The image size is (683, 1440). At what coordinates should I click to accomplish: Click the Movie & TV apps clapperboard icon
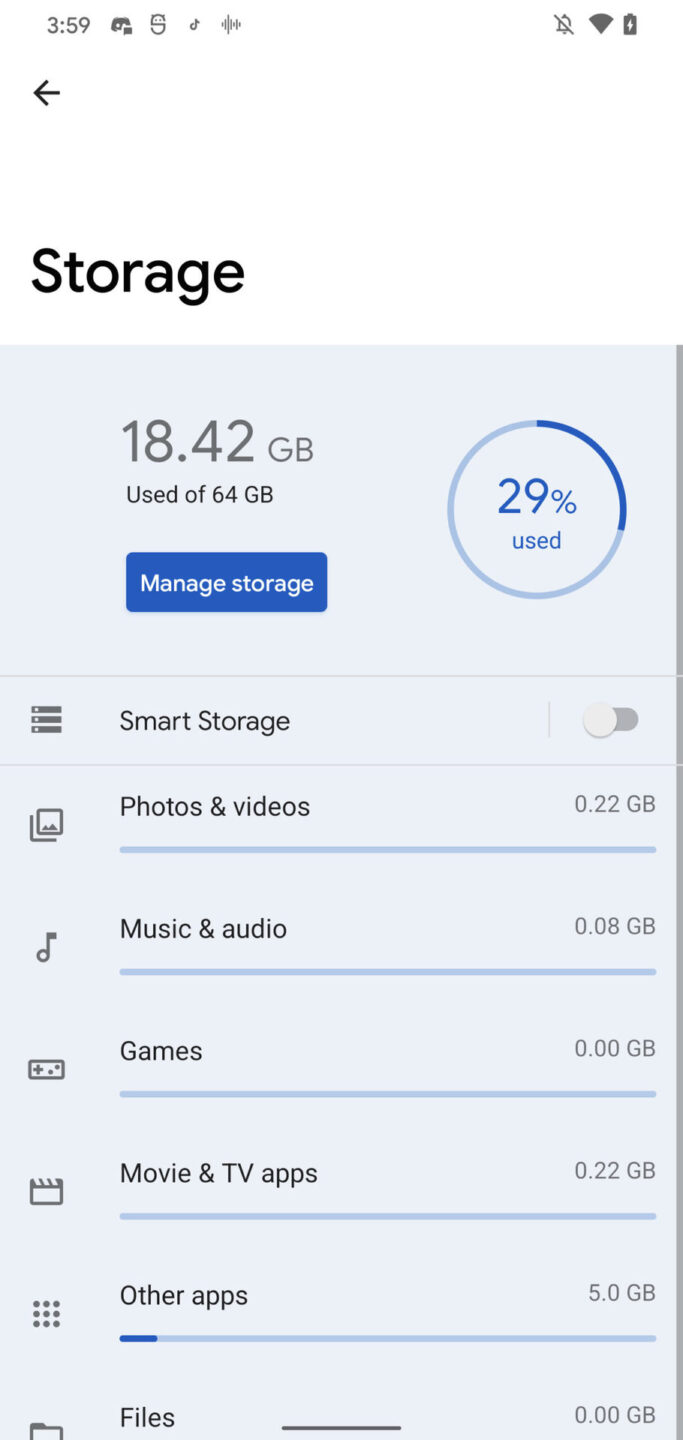click(x=46, y=1191)
